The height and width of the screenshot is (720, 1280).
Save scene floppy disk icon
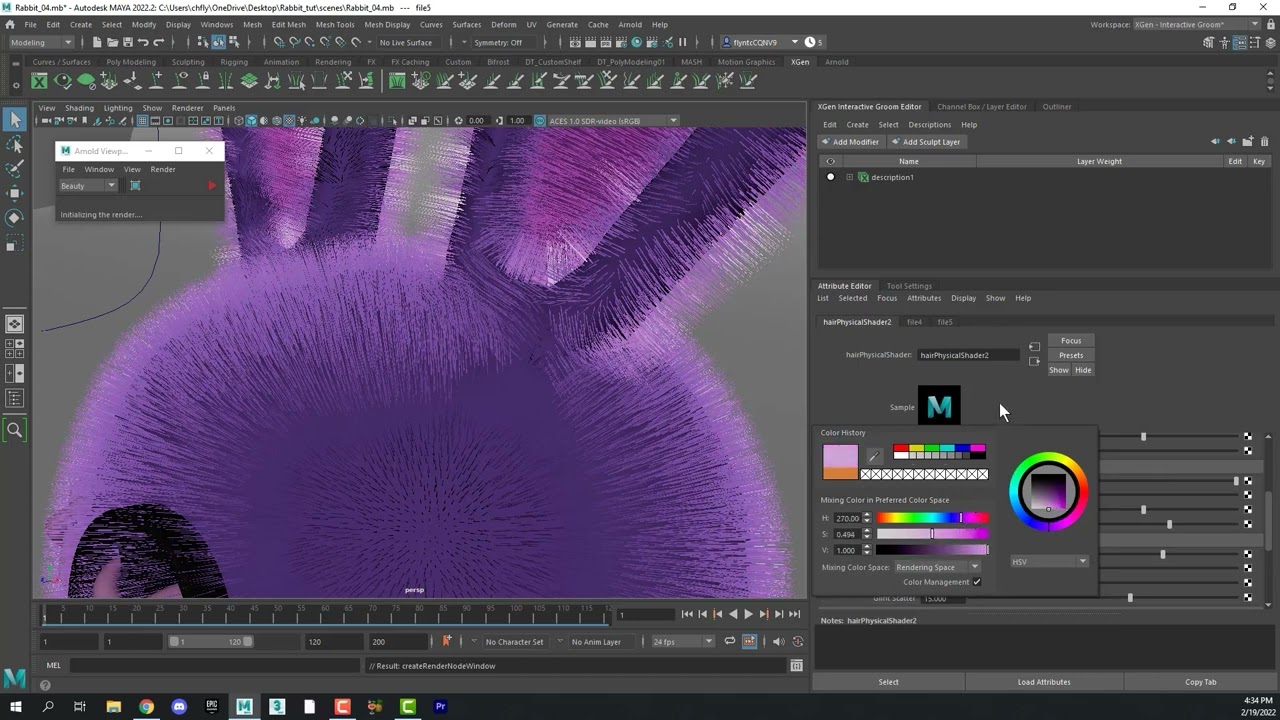coord(127,42)
